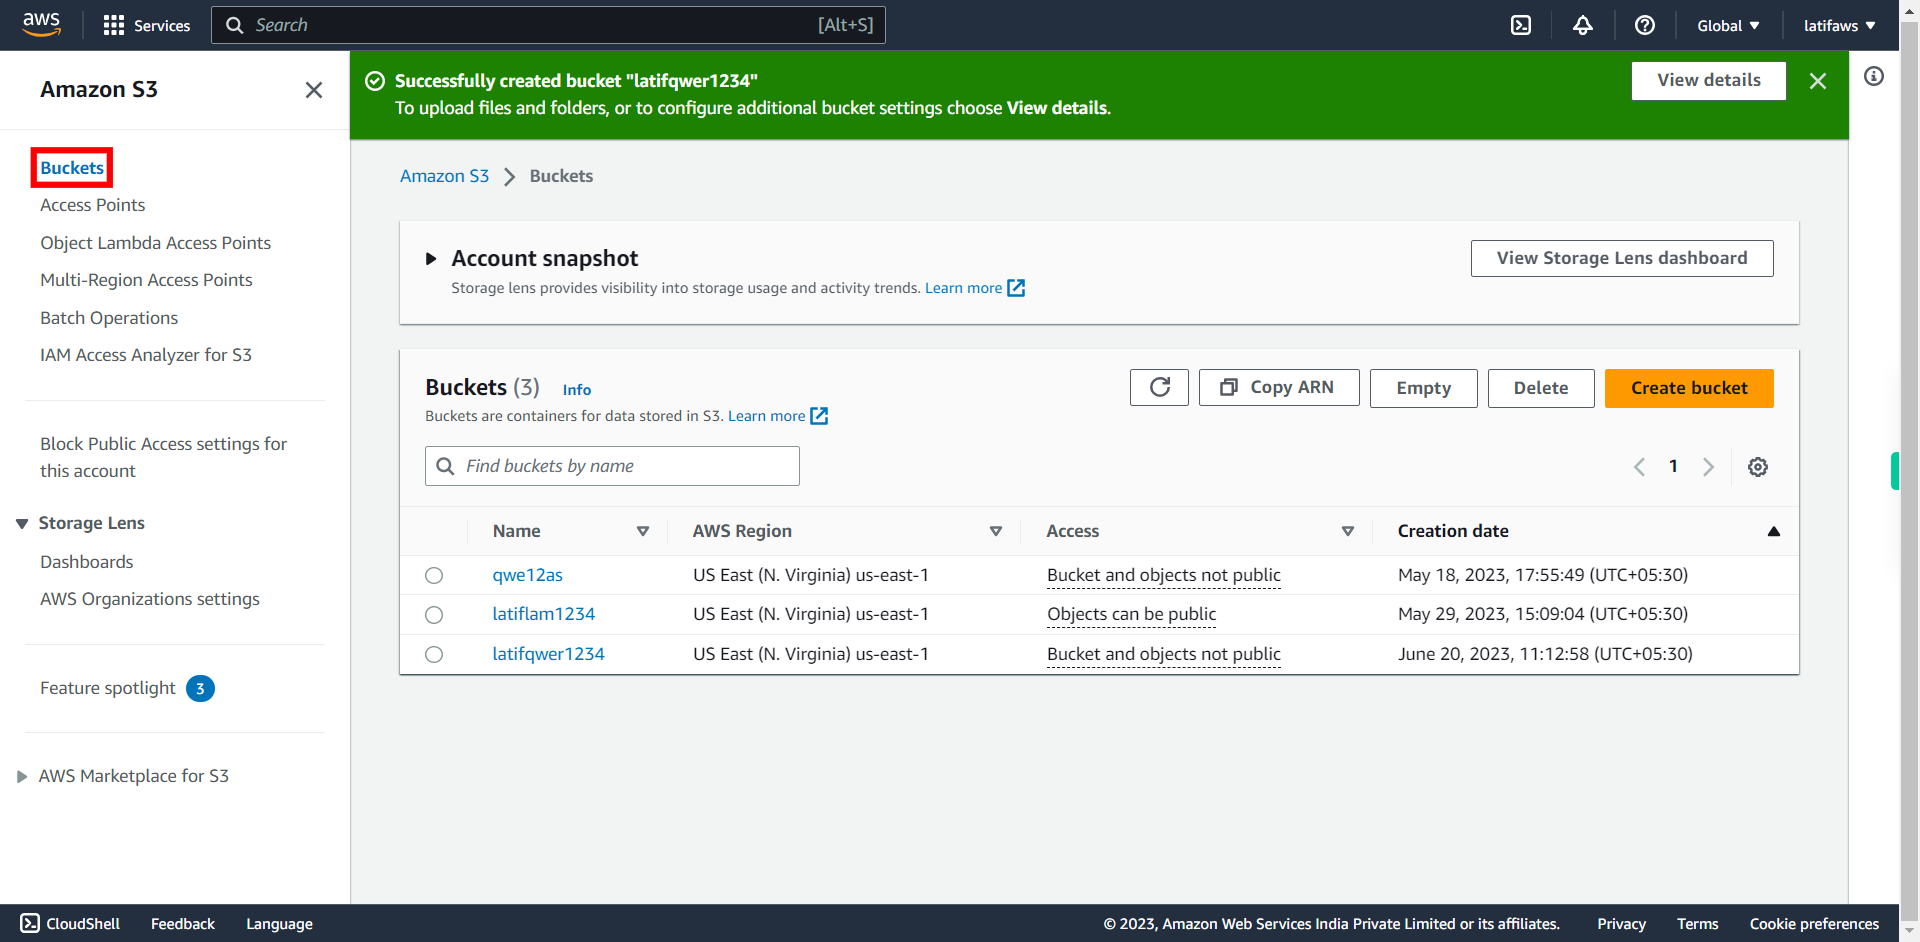
Task: Focus the top AWS Search bar
Action: tap(548, 25)
